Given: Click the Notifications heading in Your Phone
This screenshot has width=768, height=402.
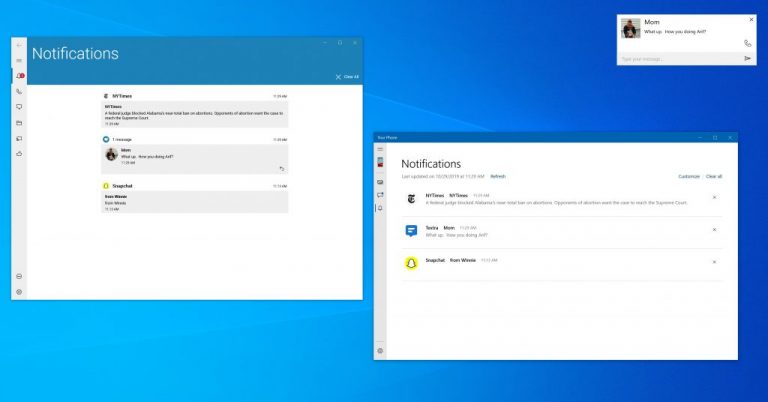Looking at the screenshot, I should [x=431, y=164].
